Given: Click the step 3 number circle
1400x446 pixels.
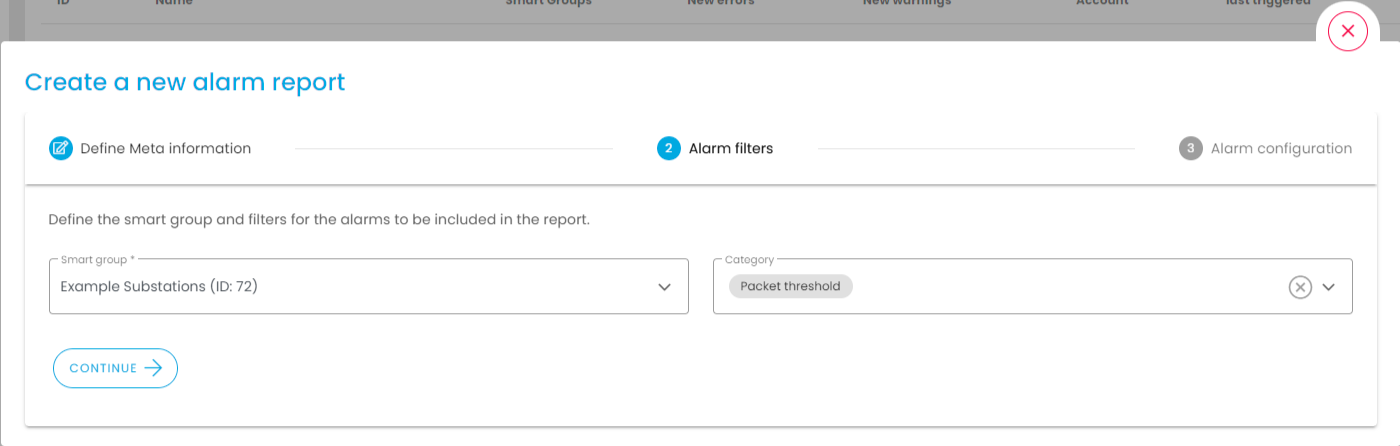Looking at the screenshot, I should coord(1190,148).
